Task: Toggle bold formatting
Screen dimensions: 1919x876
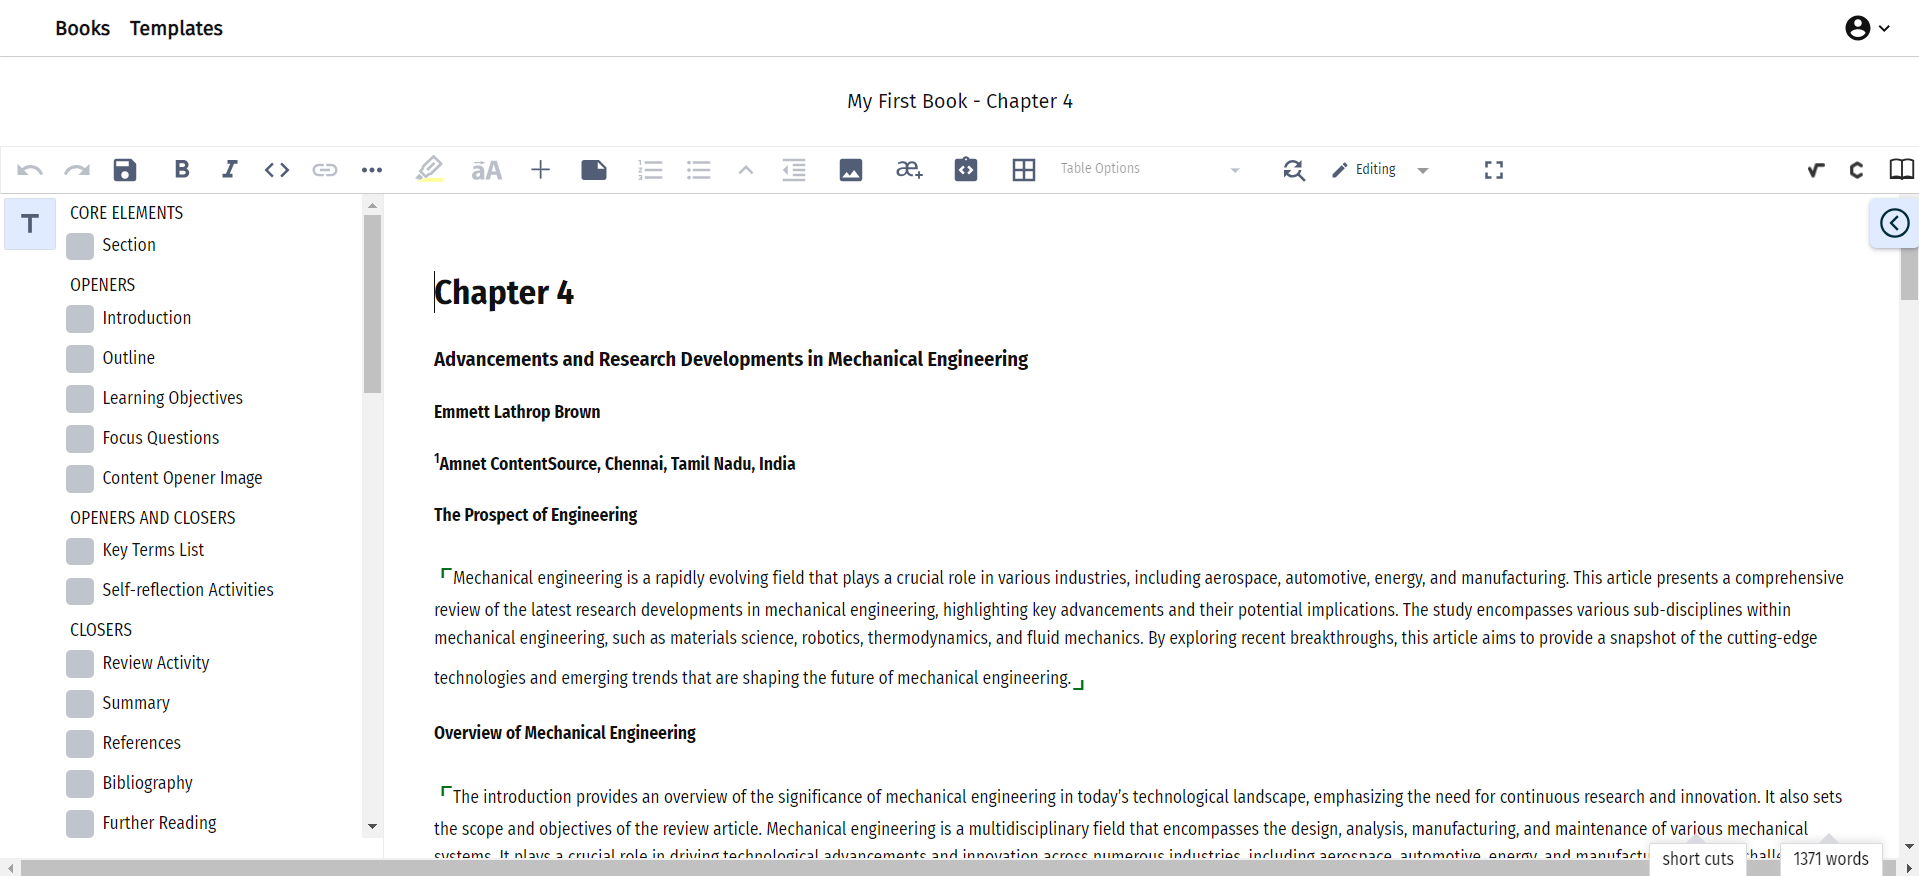Action: [181, 170]
